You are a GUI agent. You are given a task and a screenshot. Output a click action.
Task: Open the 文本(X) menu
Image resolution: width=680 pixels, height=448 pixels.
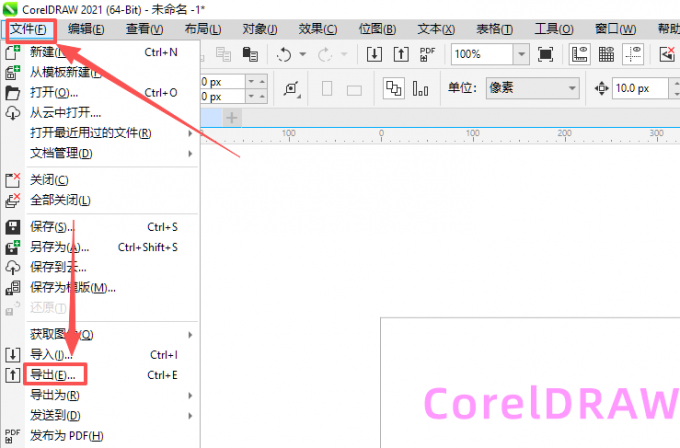(436, 29)
